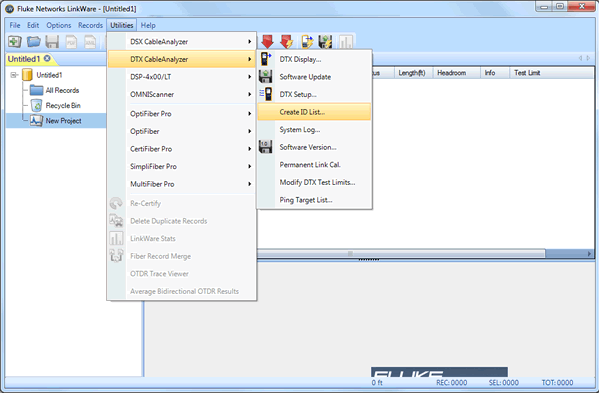Click the Save floppy disk toolbar icon
Image resolution: width=599 pixels, height=393 pixels.
[x=52, y=41]
